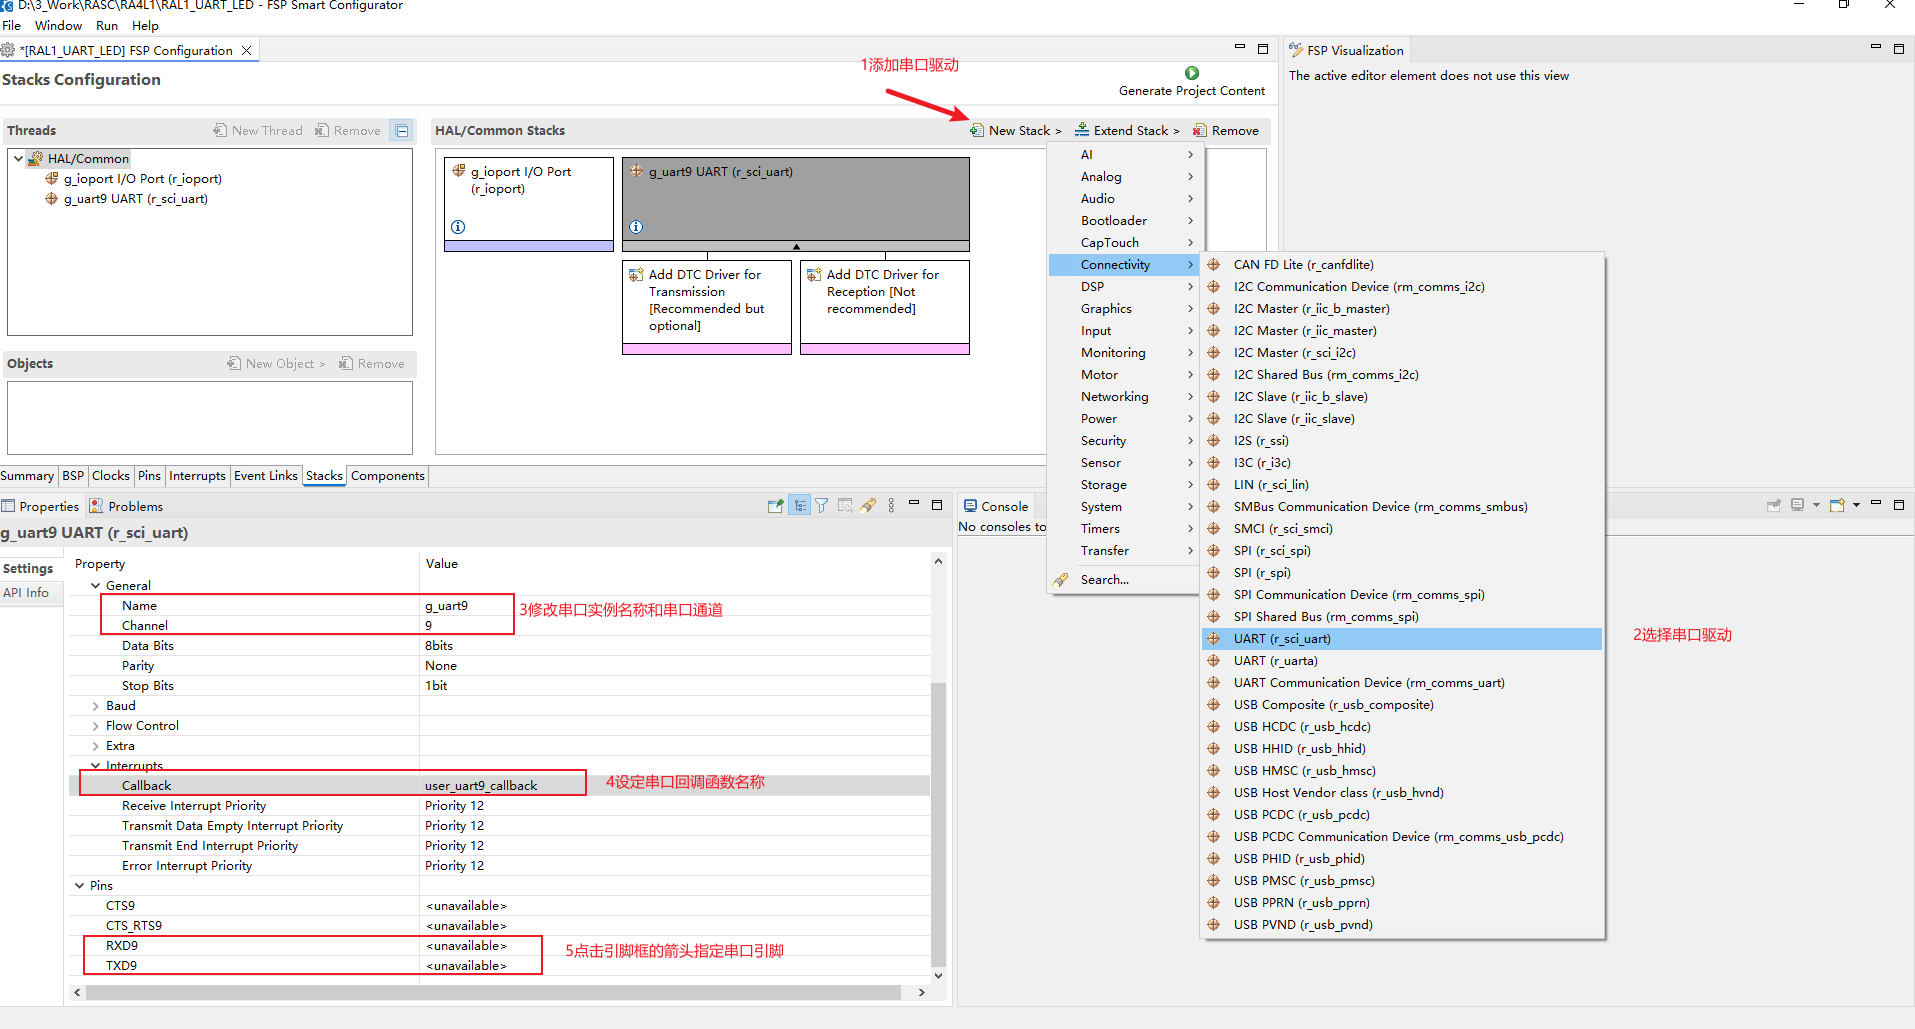This screenshot has height=1029, width=1915.
Task: Expand the Baud property group
Action: point(96,706)
